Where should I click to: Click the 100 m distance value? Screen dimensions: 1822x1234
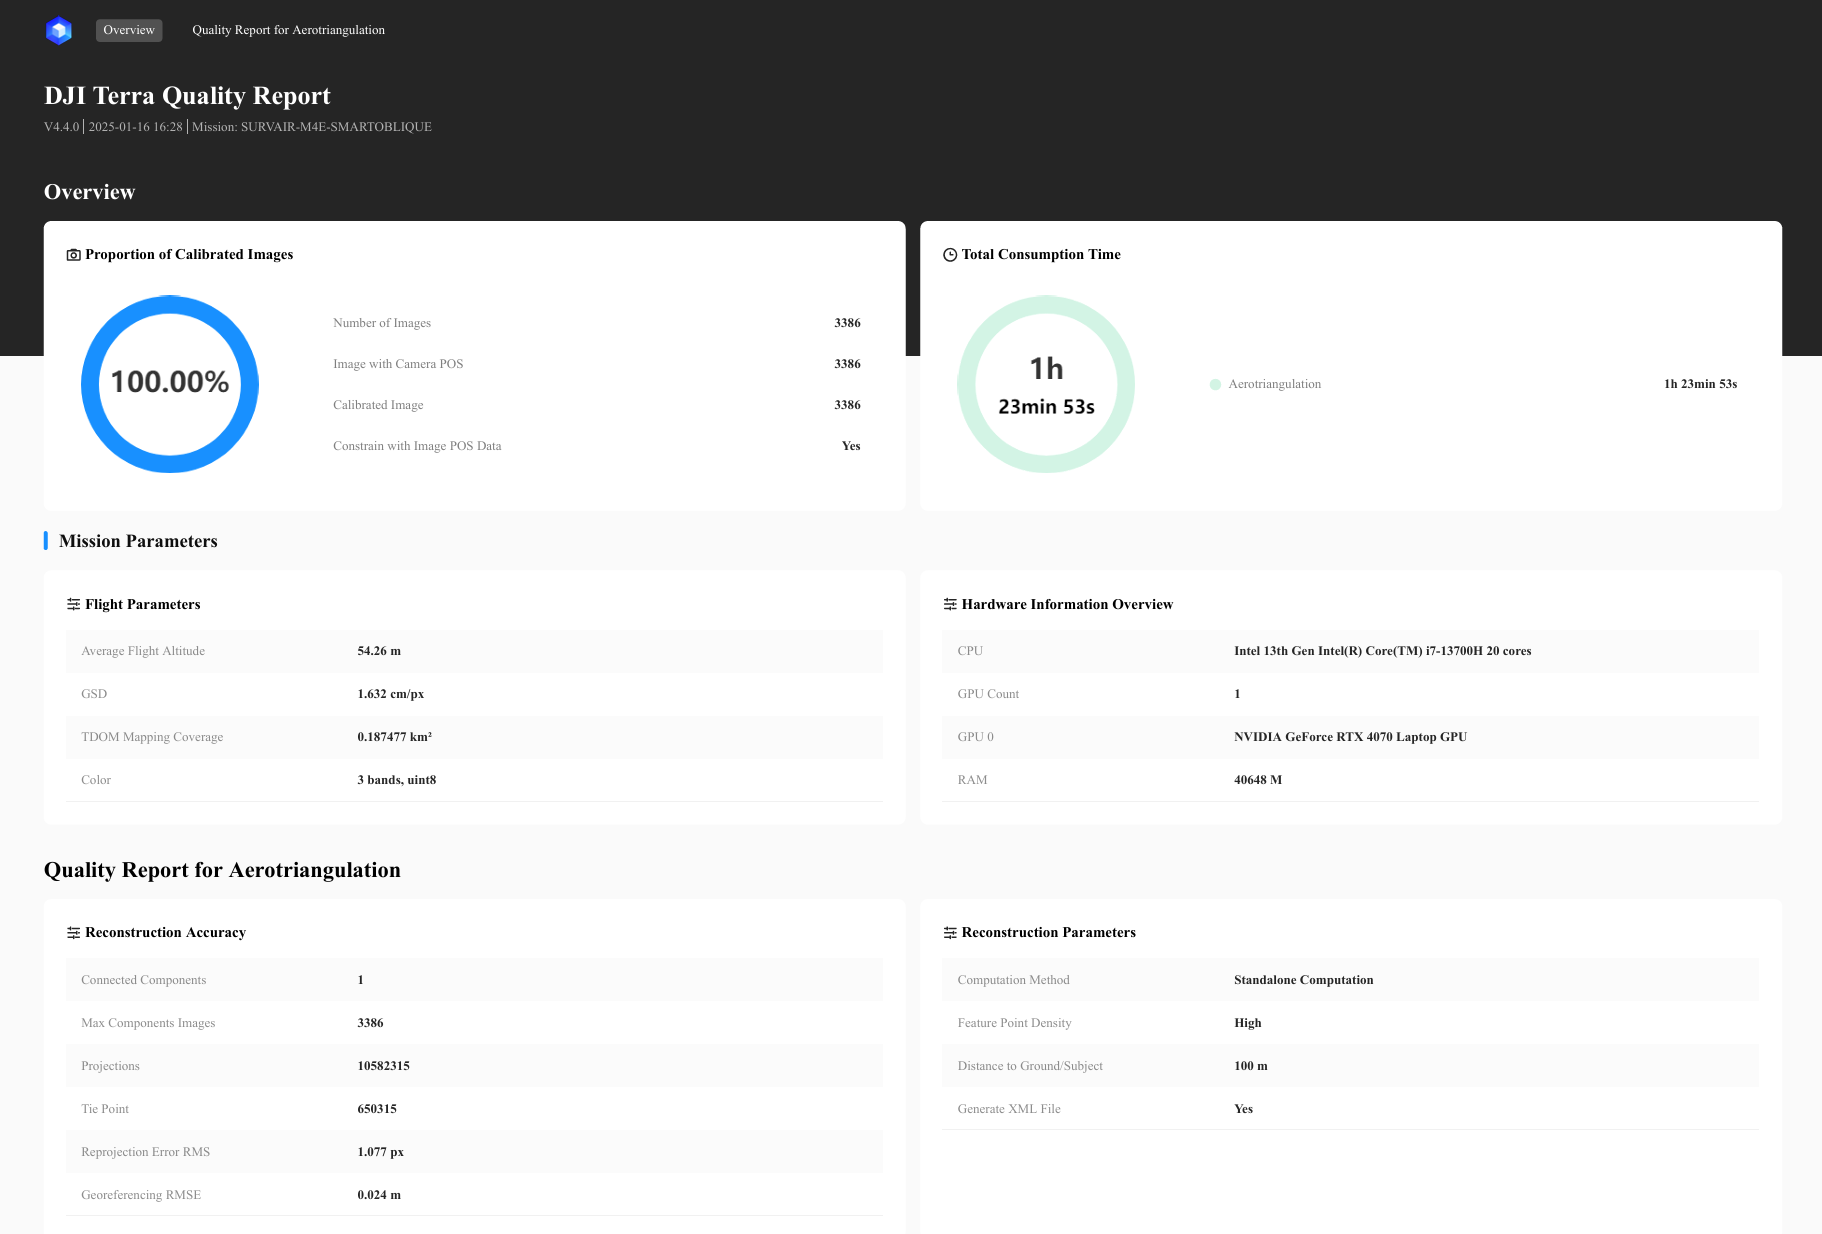coord(1250,1066)
